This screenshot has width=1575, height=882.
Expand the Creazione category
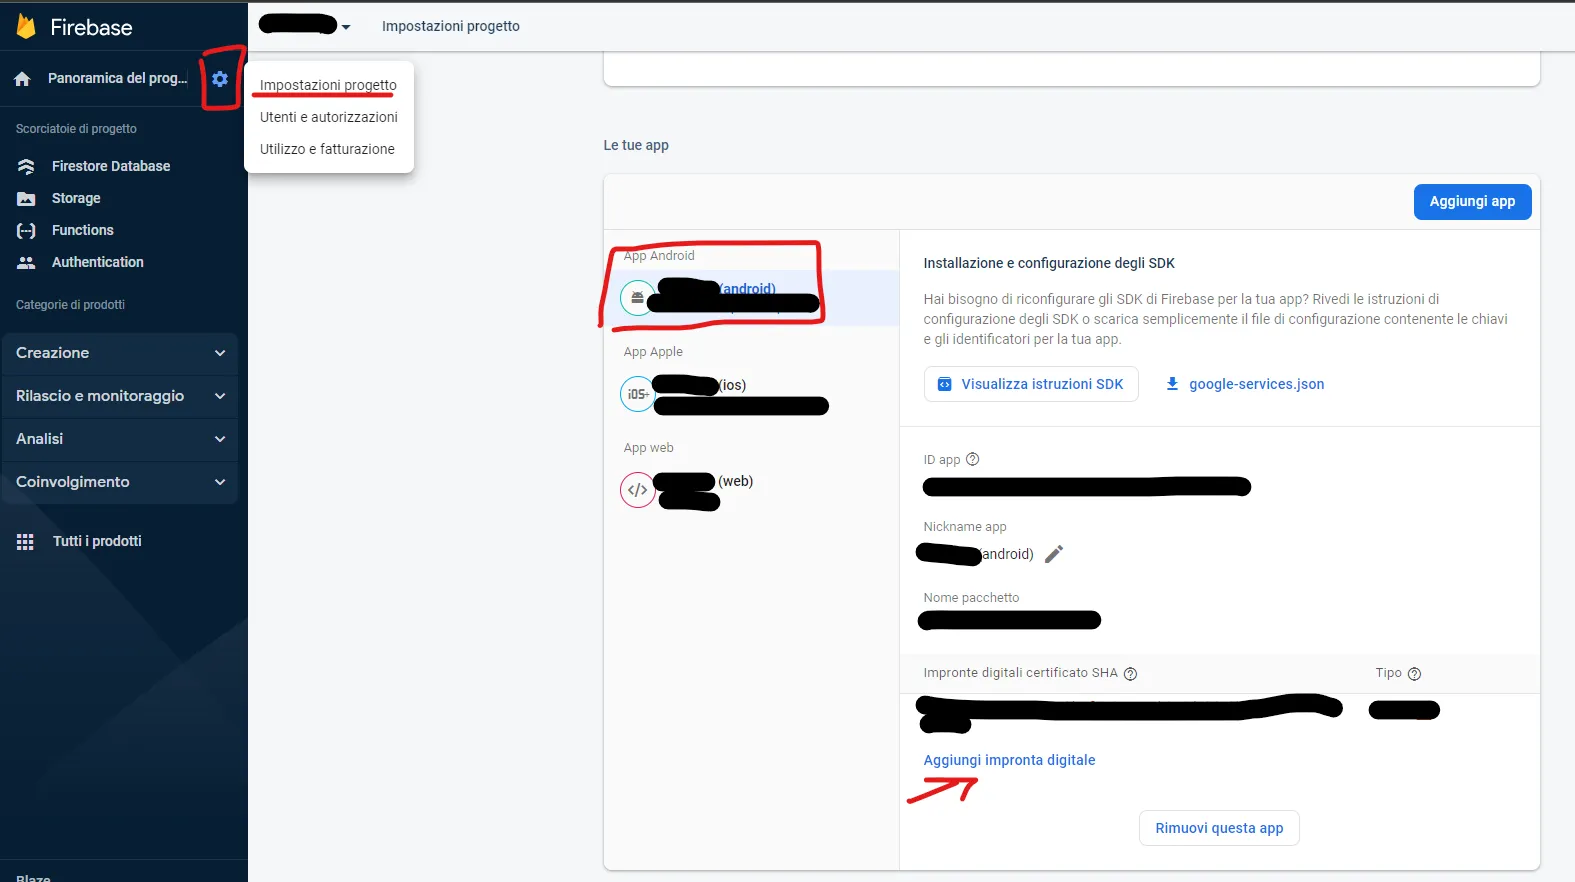[120, 353]
